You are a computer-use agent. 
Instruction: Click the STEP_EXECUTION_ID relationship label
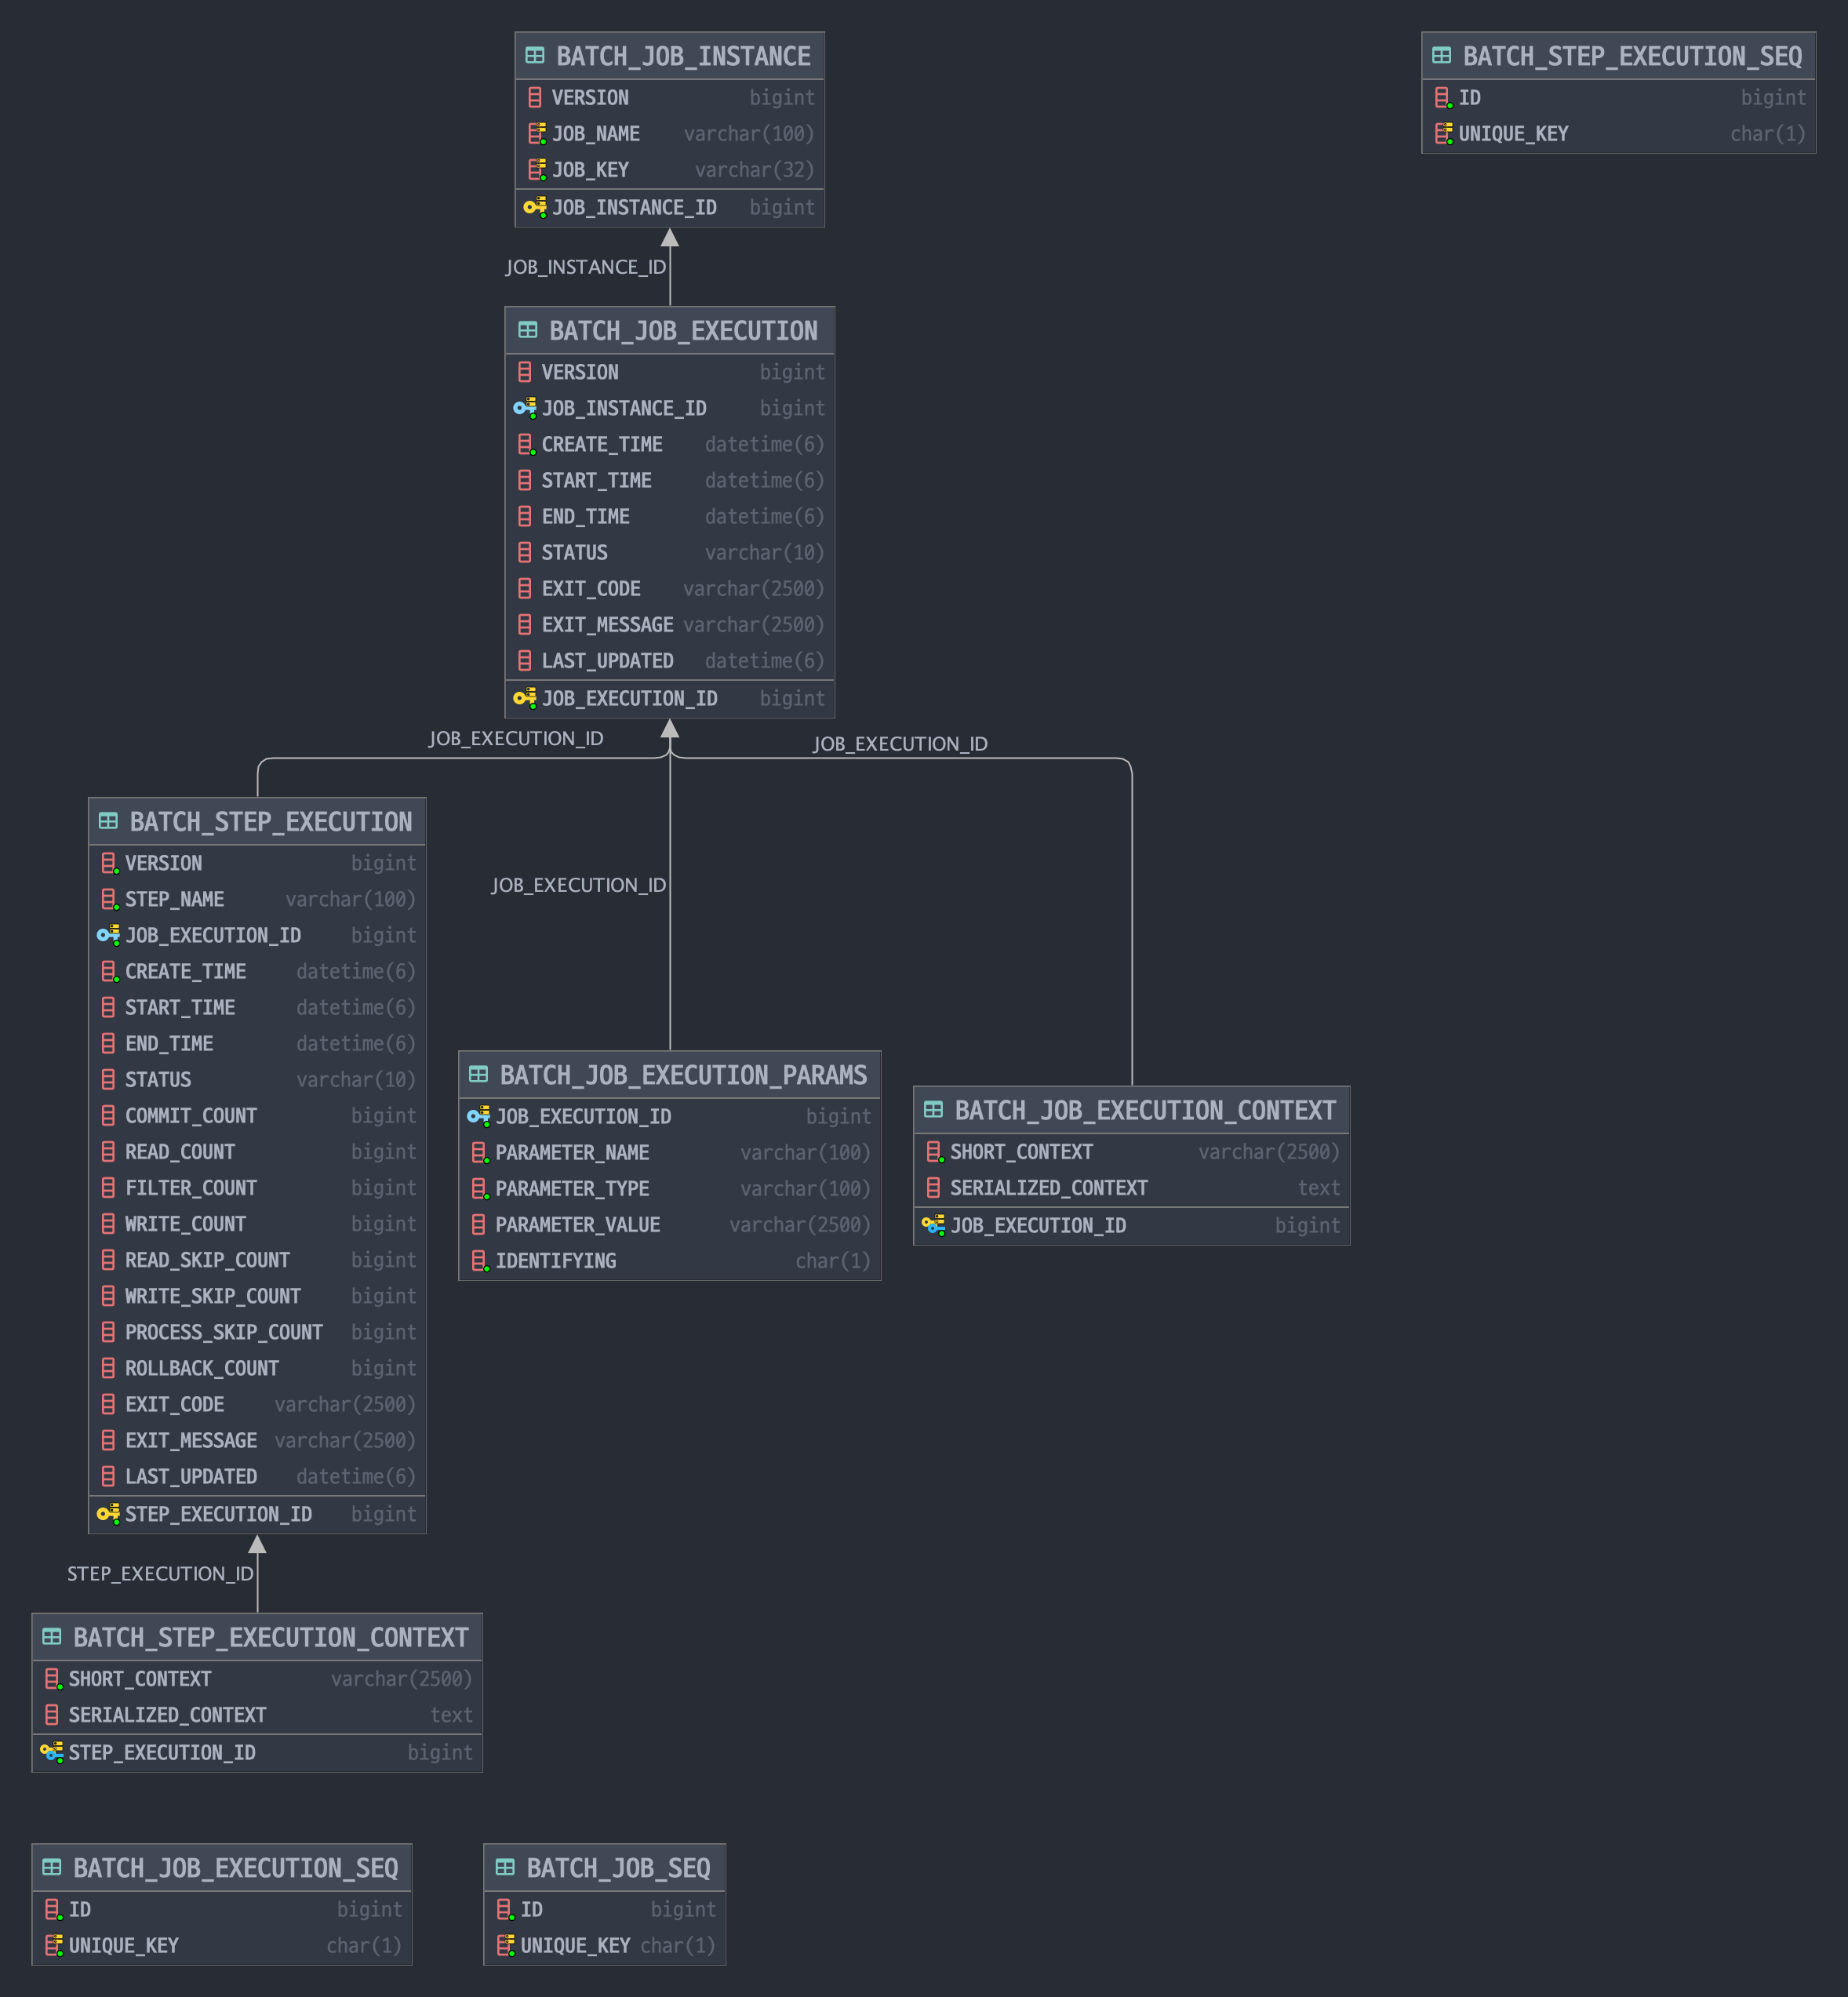[x=160, y=1574]
